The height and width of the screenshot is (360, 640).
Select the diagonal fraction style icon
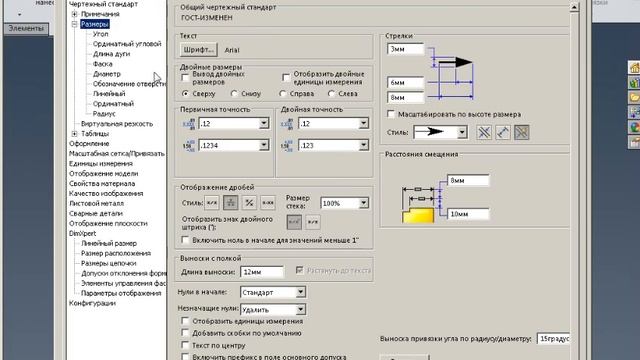pyautogui.click(x=249, y=202)
